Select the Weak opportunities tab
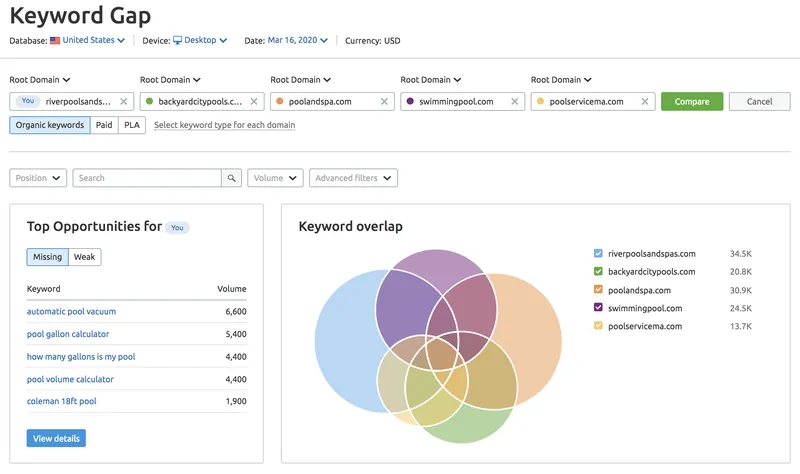 (85, 257)
